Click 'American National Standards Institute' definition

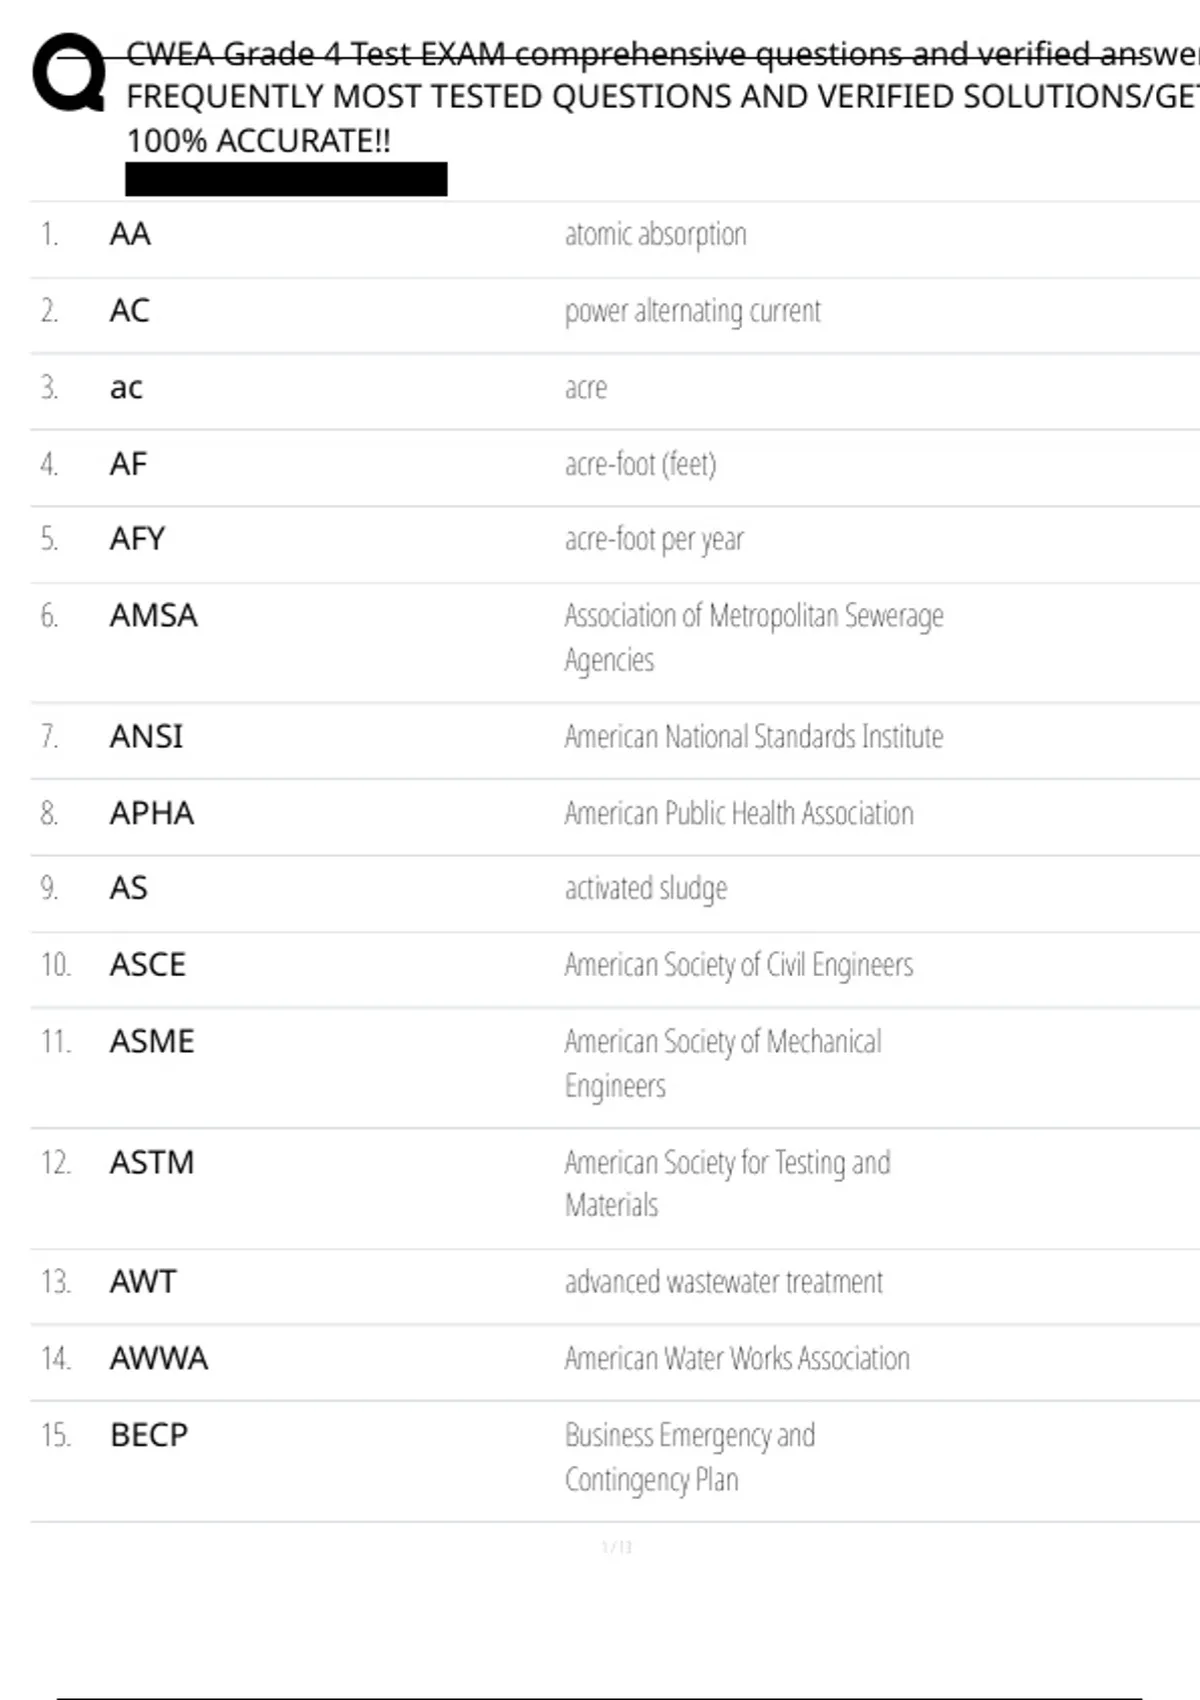[x=753, y=737]
